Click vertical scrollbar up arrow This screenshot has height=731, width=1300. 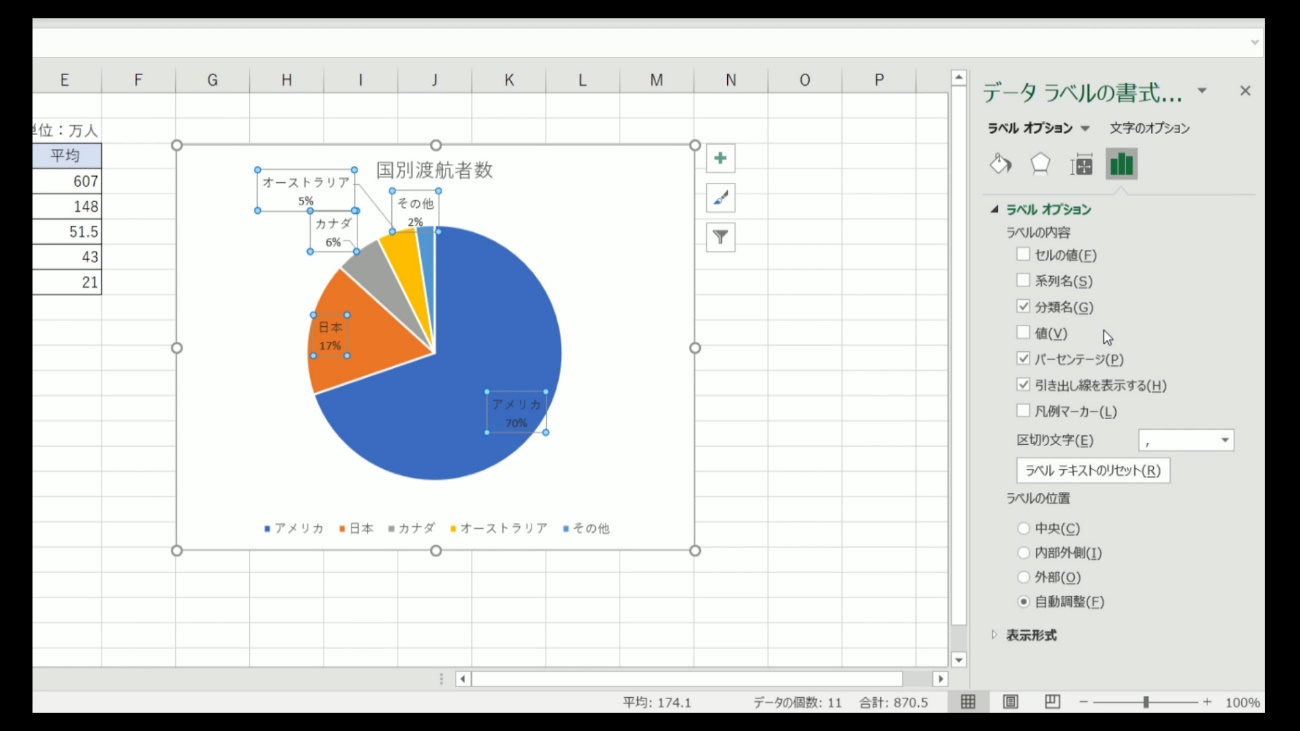tap(959, 78)
